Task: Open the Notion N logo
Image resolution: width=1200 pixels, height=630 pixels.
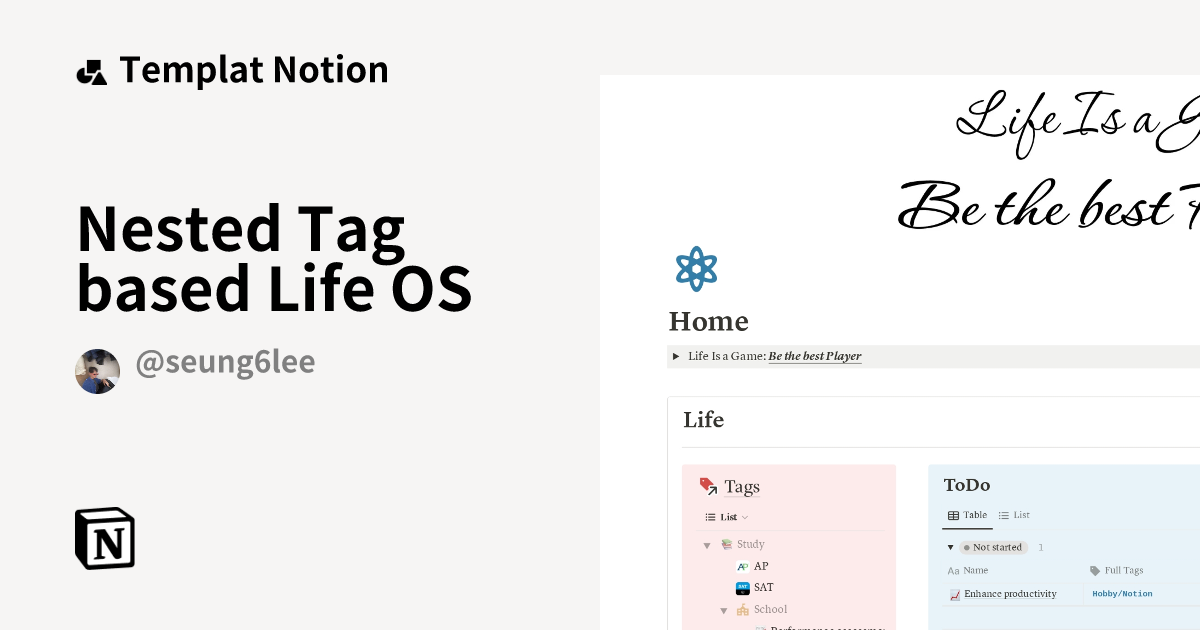Action: pyautogui.click(x=104, y=538)
